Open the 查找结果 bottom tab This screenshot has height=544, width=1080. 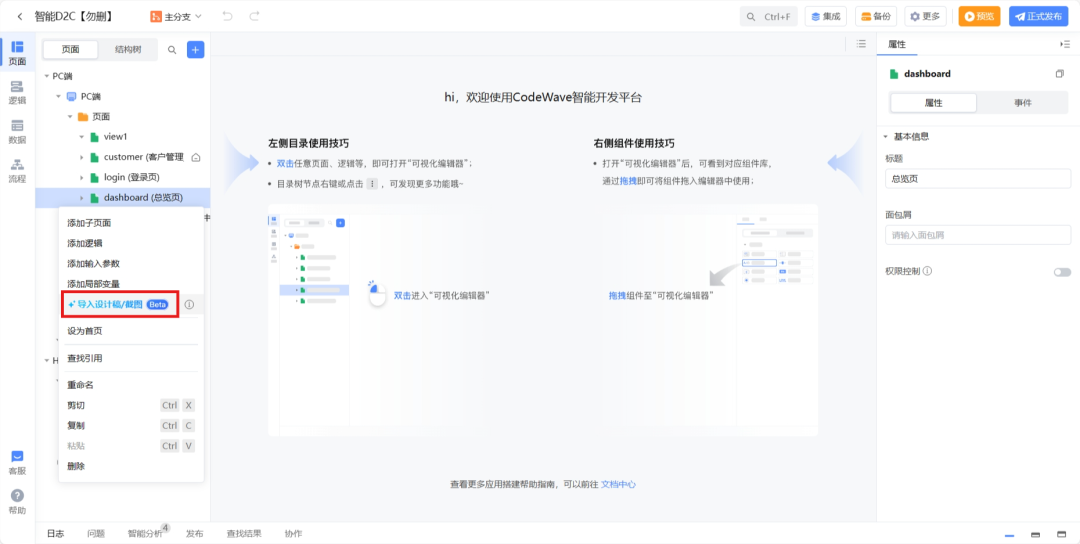point(244,534)
